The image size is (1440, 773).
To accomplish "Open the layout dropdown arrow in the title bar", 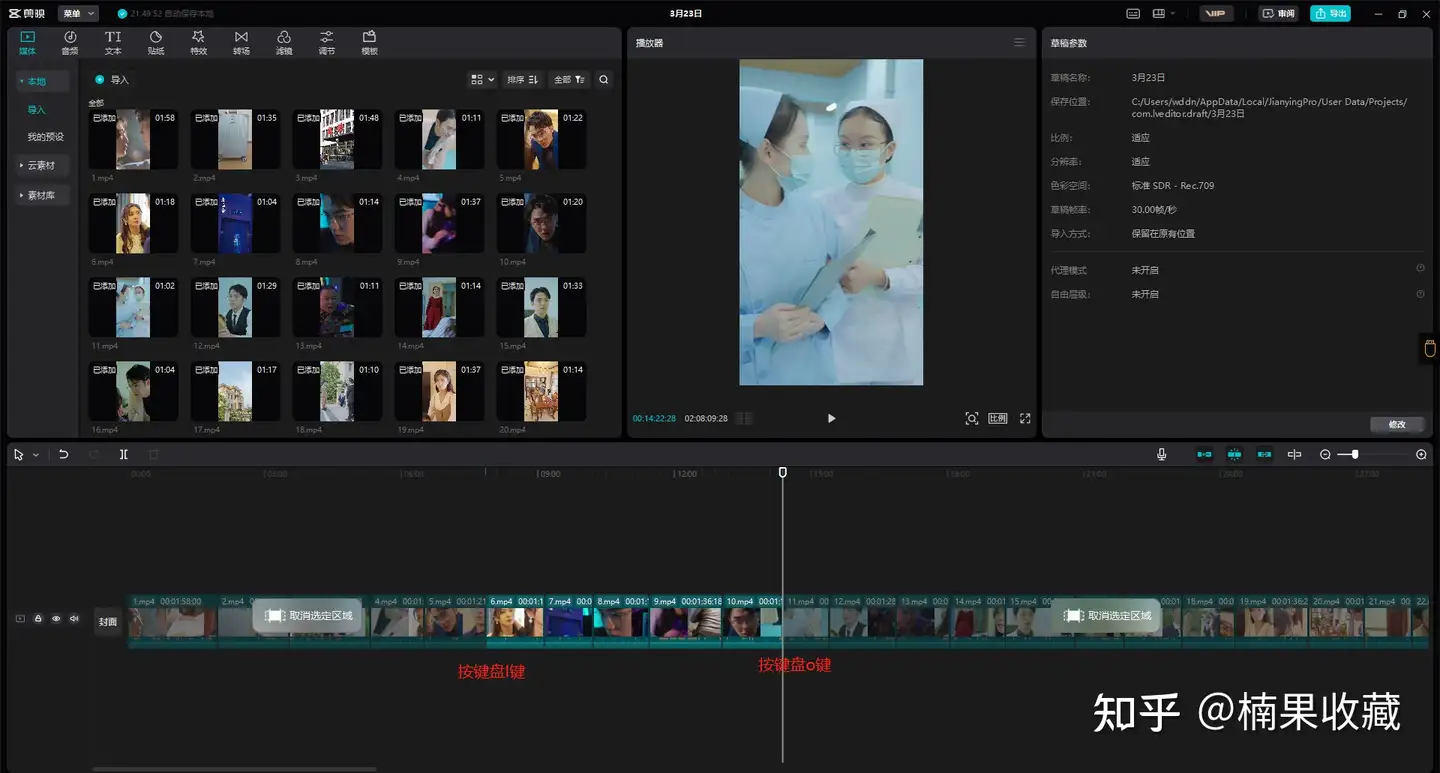I will 1172,14.
